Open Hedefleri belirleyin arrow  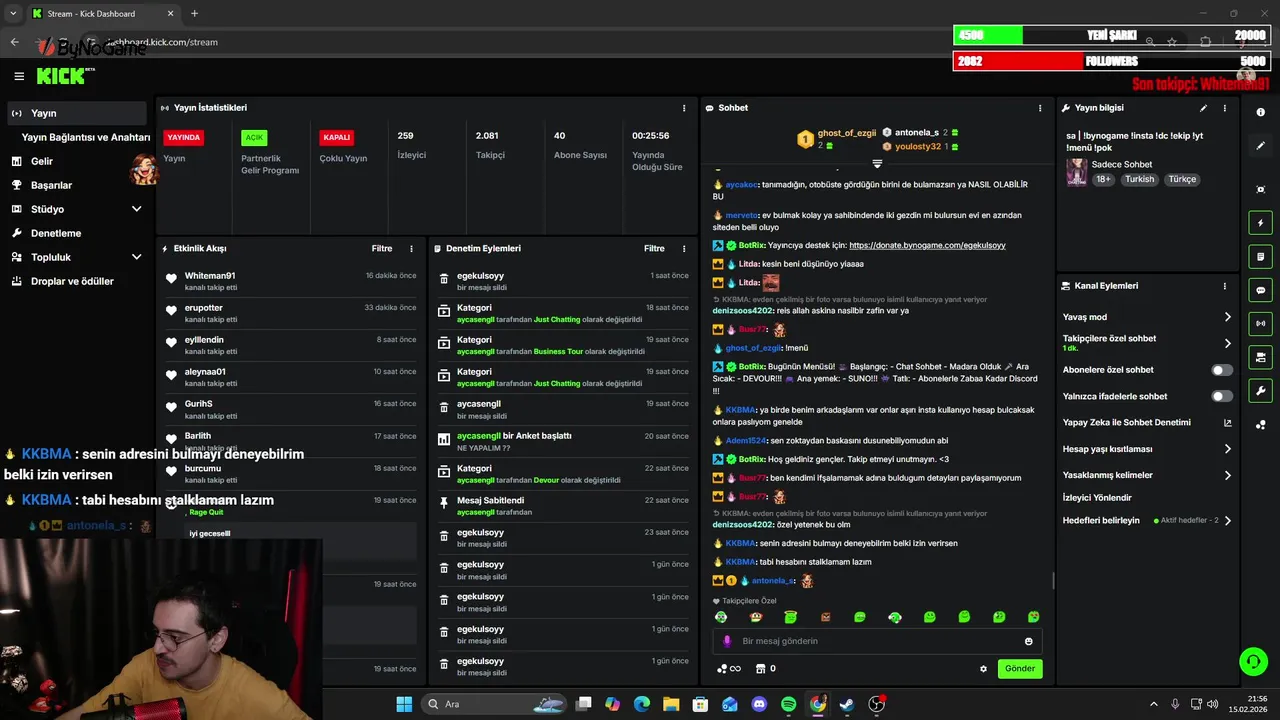(x=1228, y=520)
